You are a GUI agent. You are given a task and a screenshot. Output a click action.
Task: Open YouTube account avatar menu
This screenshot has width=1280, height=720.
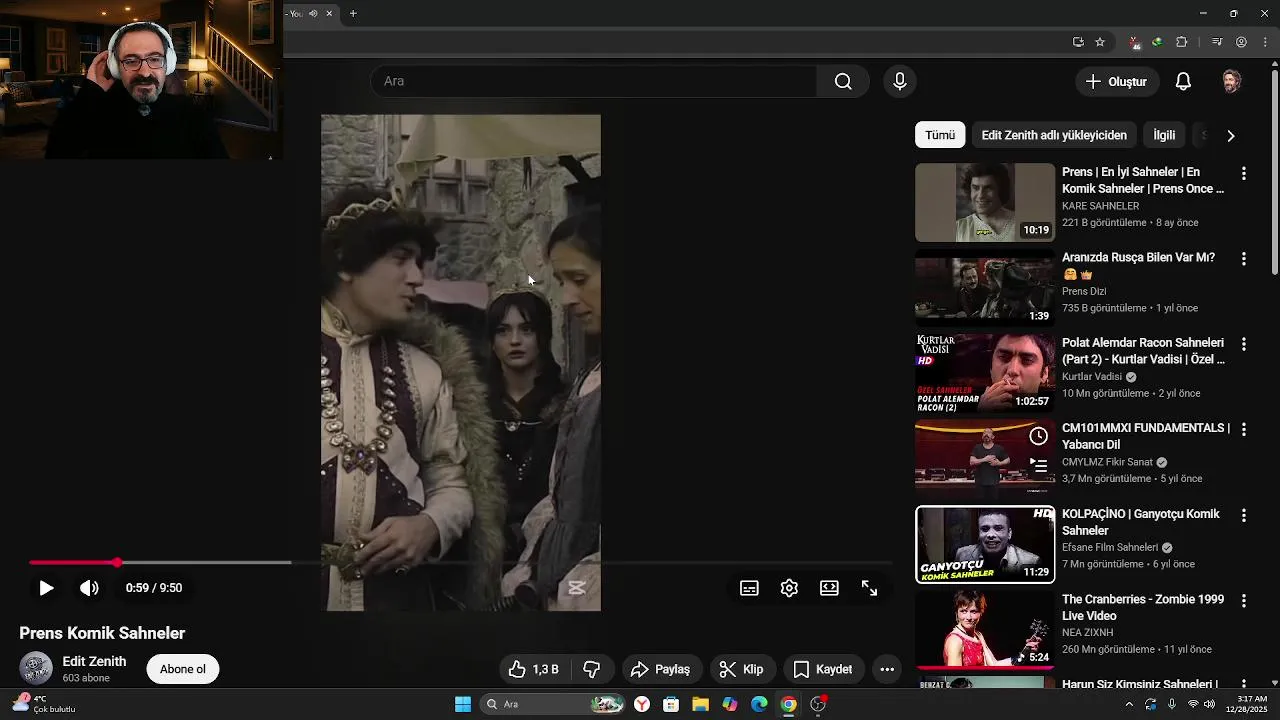coord(1232,81)
